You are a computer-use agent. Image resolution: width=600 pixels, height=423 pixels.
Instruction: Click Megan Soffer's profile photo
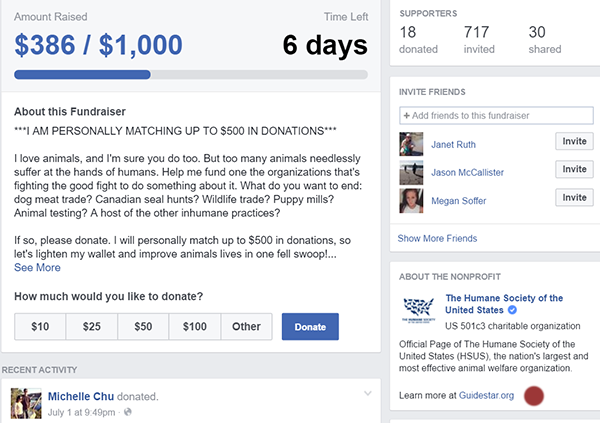click(x=411, y=201)
